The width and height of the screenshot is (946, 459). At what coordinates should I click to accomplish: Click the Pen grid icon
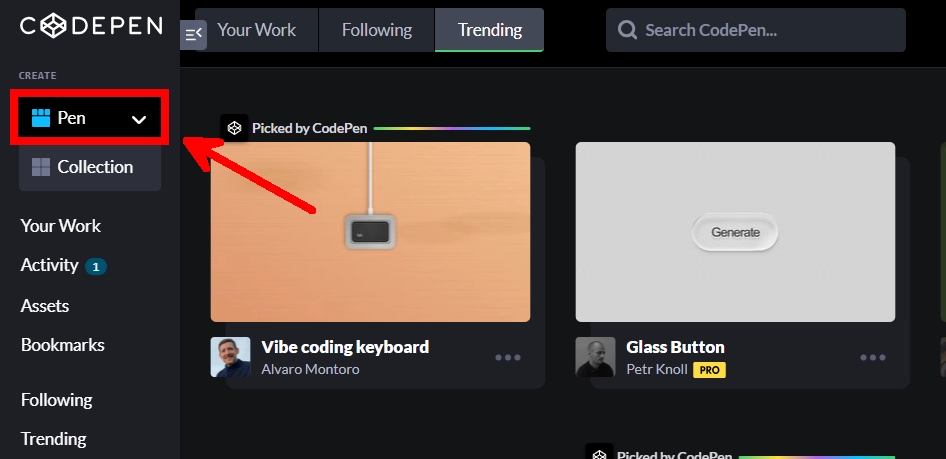tap(41, 118)
